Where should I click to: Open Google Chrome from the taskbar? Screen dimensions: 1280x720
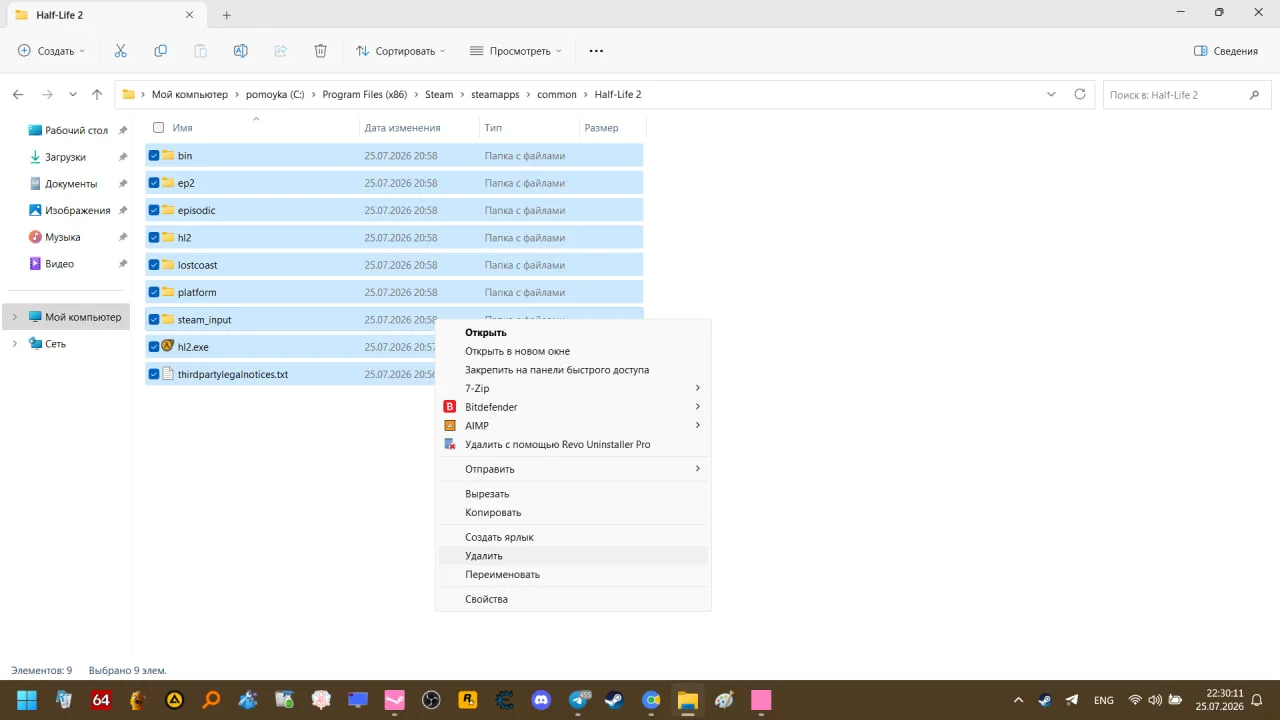(x=651, y=700)
